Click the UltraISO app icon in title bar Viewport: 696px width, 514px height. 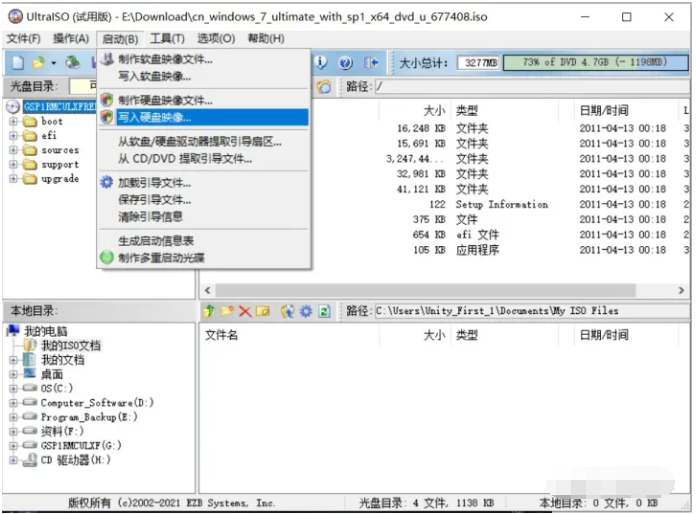pyautogui.click(x=16, y=16)
